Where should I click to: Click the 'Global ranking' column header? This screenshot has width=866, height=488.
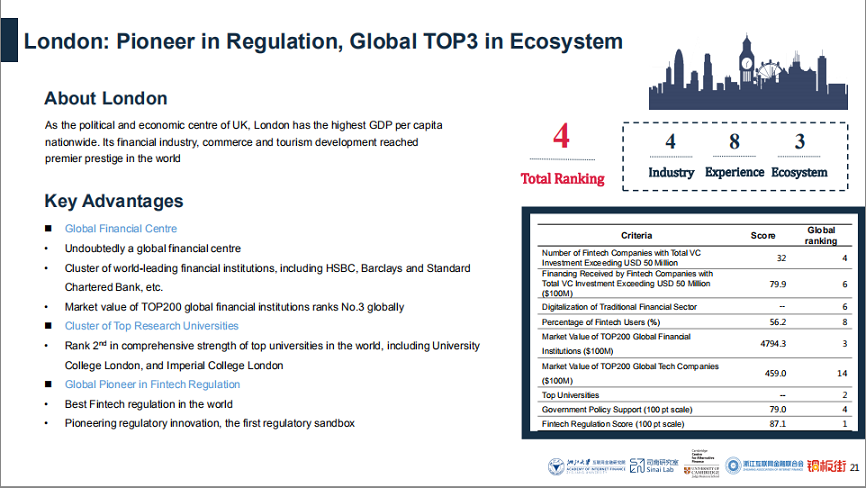coord(821,236)
